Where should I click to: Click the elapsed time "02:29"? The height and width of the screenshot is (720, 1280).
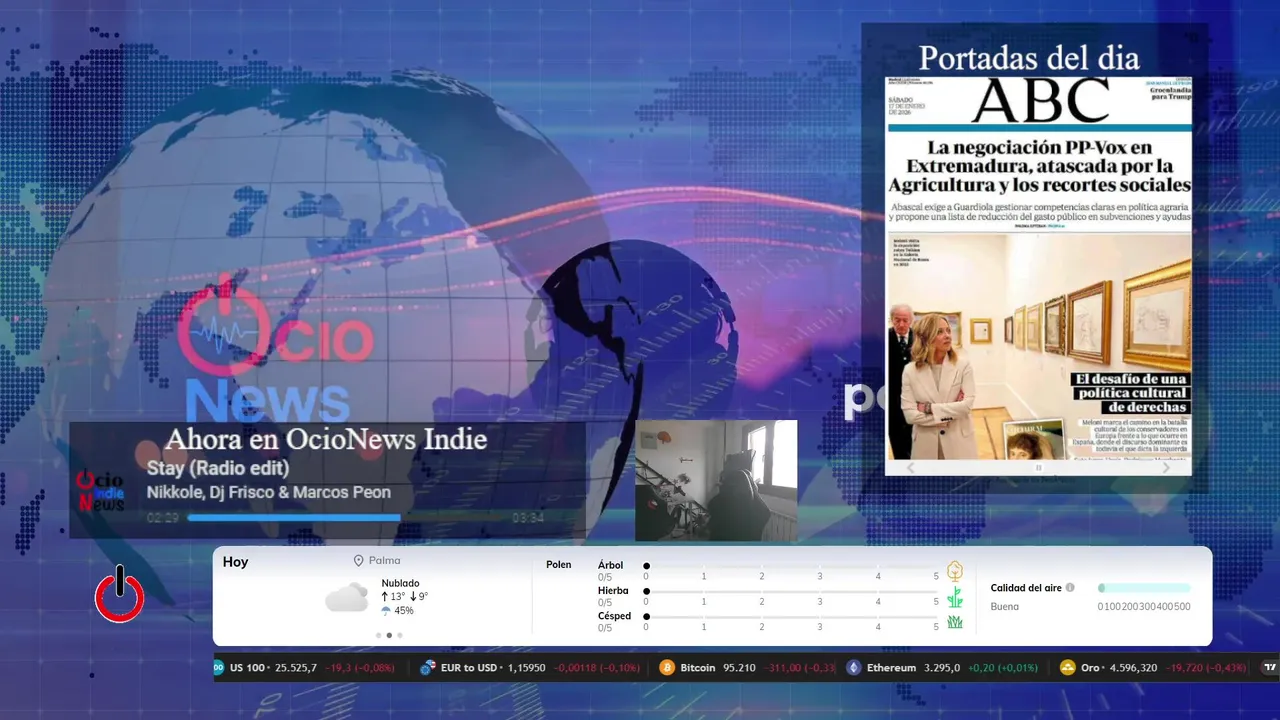(x=163, y=518)
